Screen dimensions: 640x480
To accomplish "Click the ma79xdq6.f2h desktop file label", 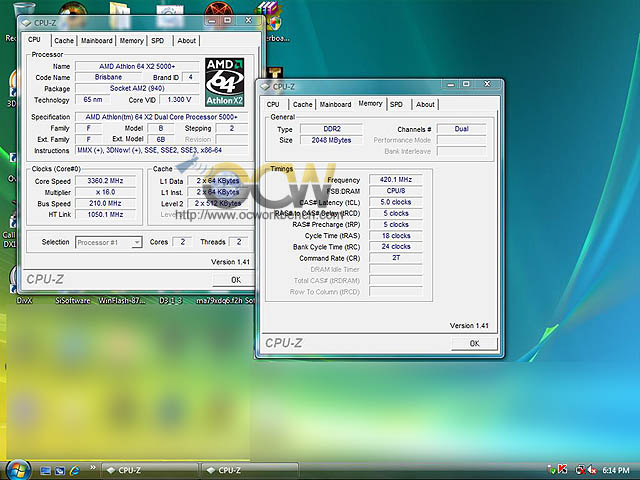I will coord(220,301).
